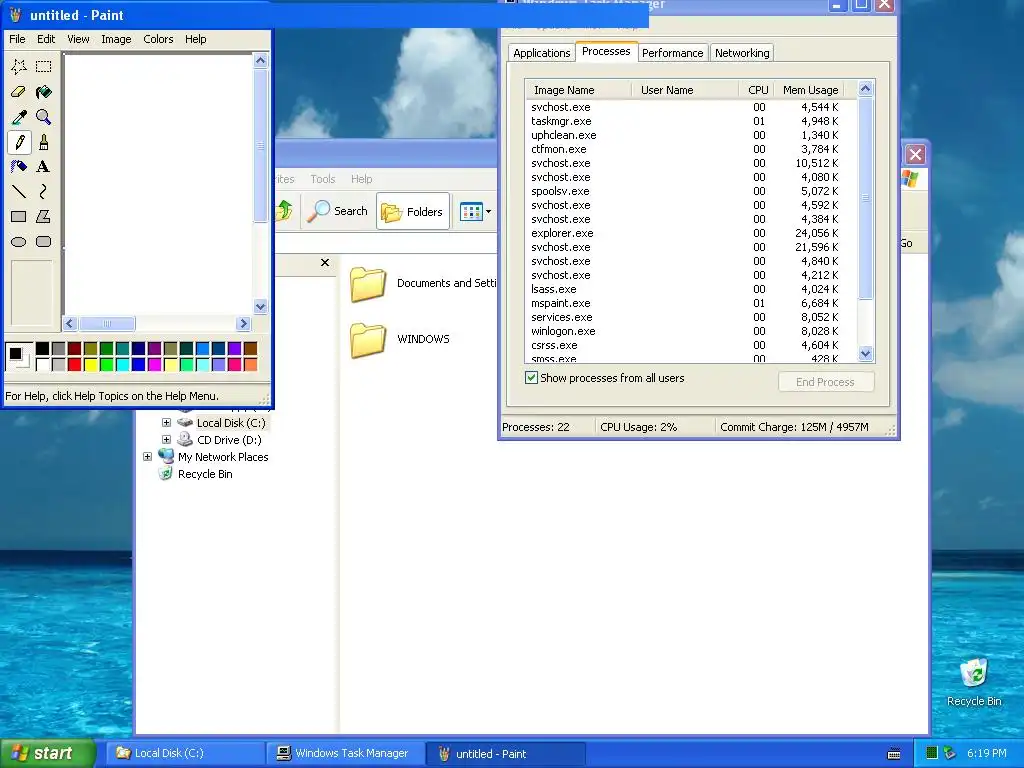The width and height of the screenshot is (1024, 768).
Task: Click the system tray clock showing 6:19 PM
Action: click(987, 754)
